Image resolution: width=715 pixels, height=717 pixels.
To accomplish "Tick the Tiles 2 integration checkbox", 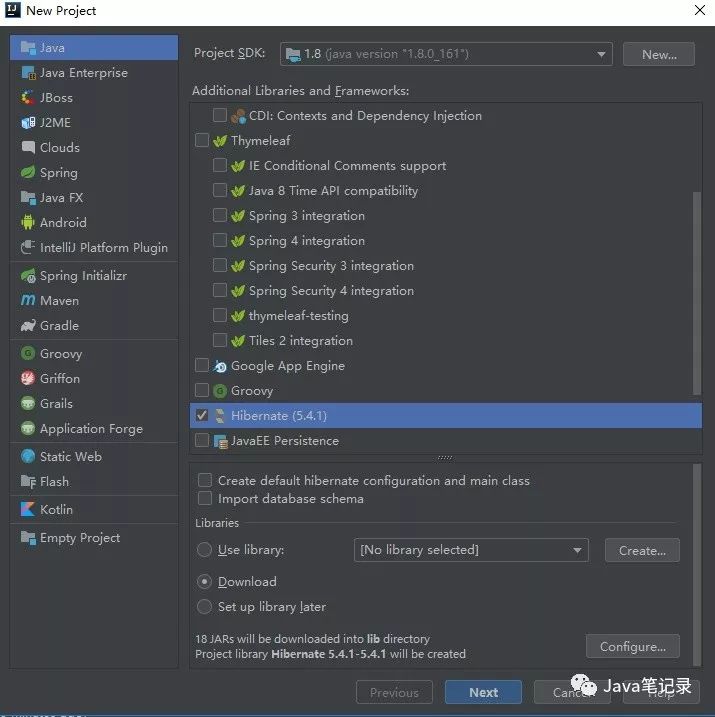I will pos(220,340).
